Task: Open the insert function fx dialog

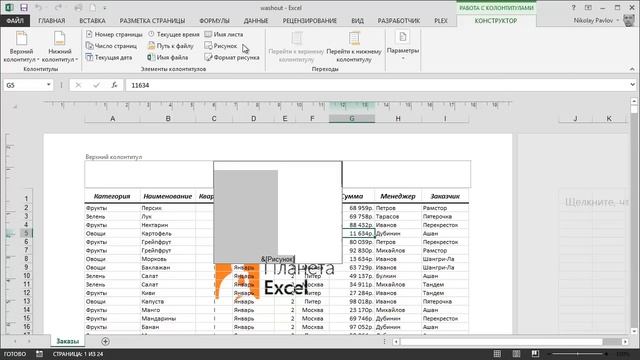Action: [x=115, y=85]
